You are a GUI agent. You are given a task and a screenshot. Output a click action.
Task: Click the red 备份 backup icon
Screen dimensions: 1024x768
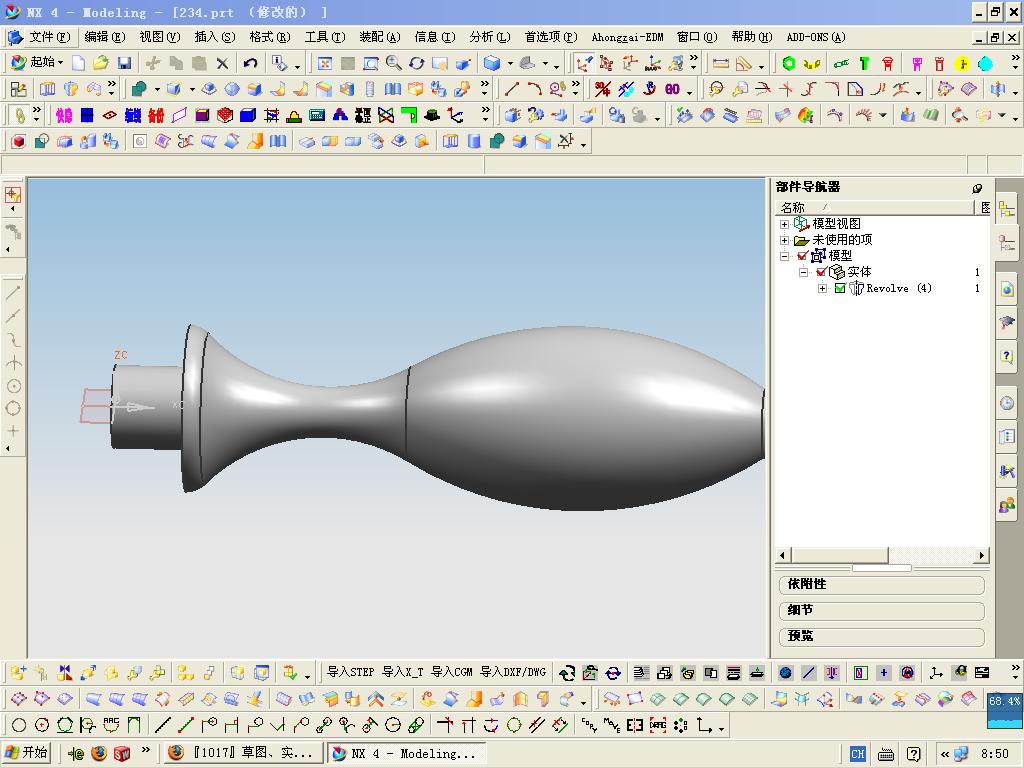coord(156,116)
